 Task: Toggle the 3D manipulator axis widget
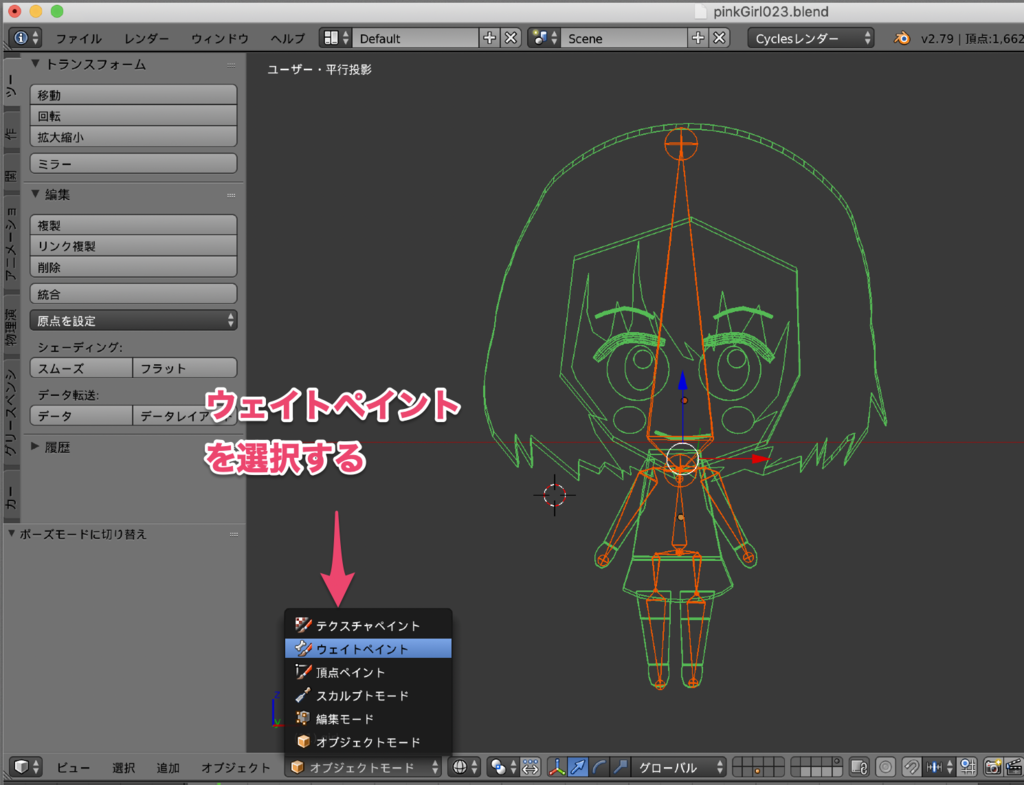(x=557, y=767)
